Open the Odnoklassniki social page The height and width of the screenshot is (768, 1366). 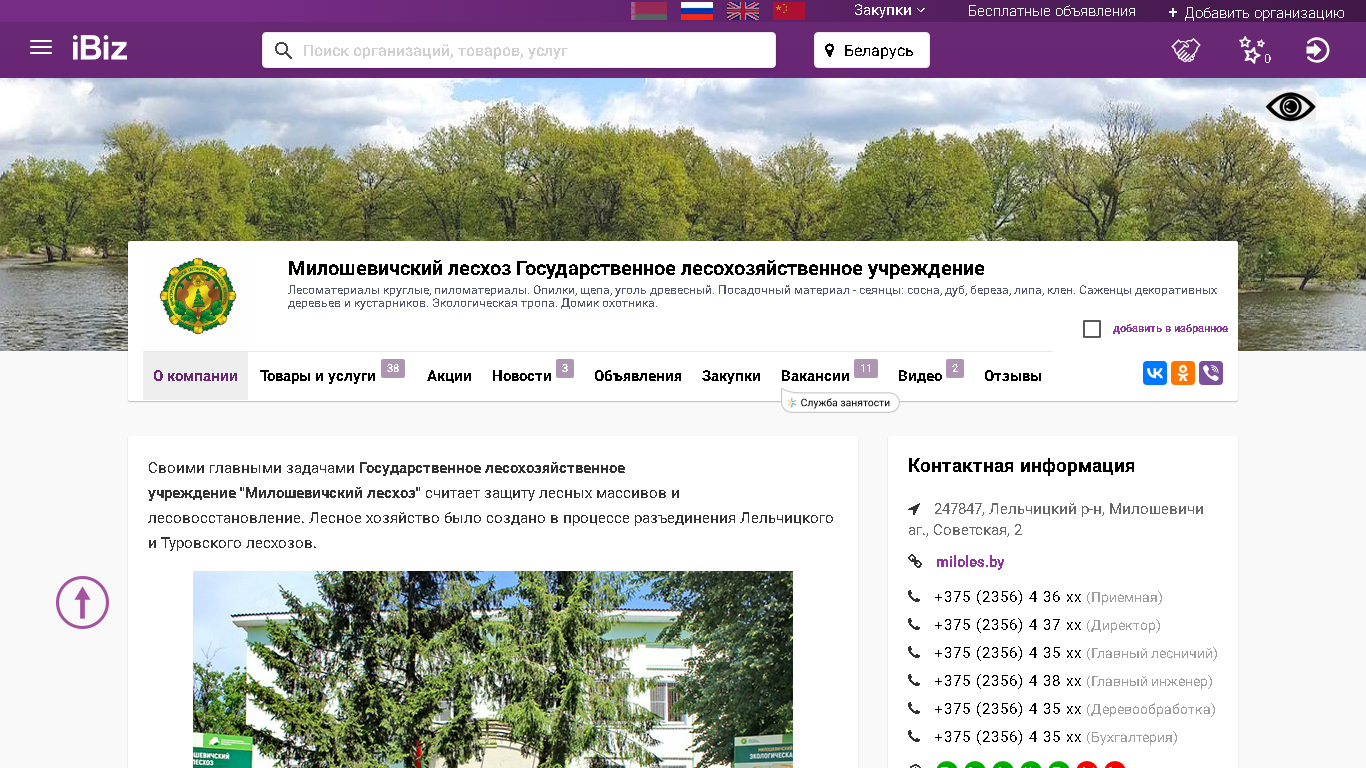pyautogui.click(x=1183, y=373)
